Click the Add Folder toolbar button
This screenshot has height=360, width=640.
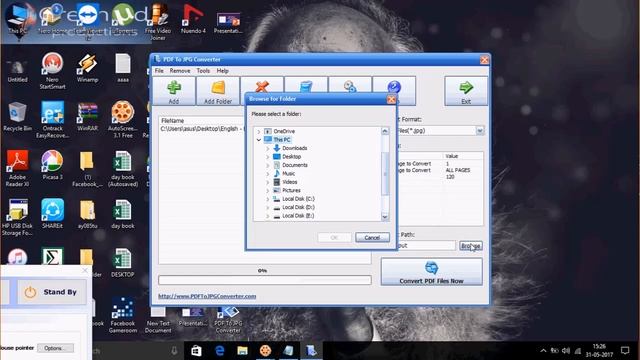point(218,91)
